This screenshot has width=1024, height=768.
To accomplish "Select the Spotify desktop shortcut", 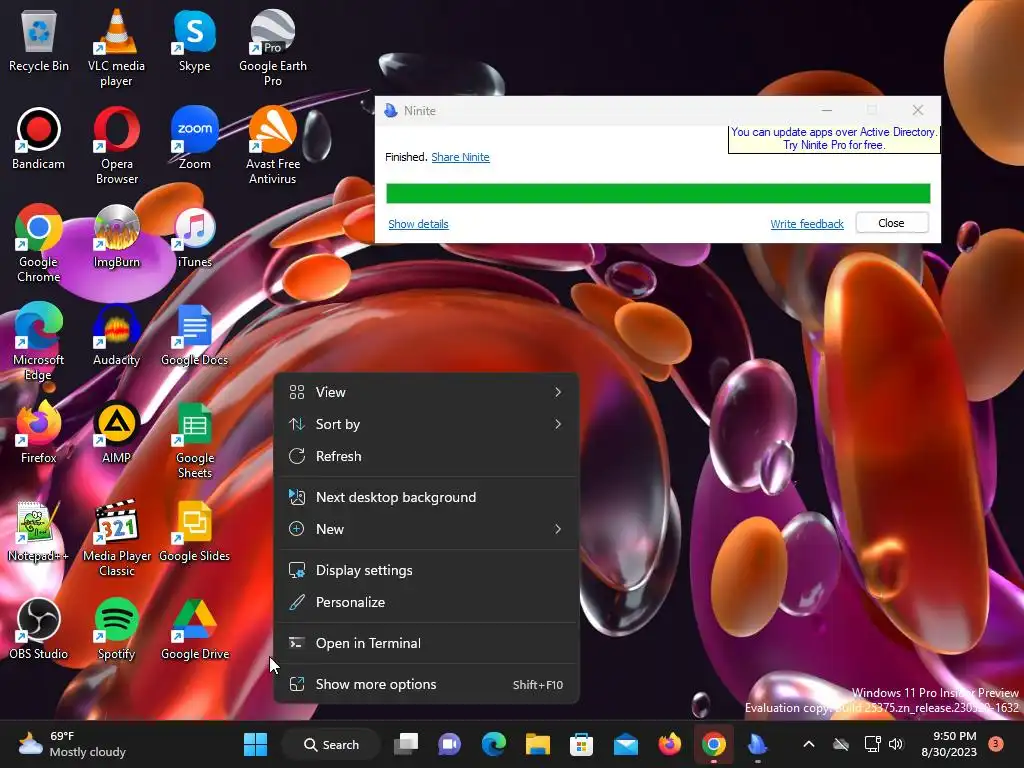I will click(116, 628).
